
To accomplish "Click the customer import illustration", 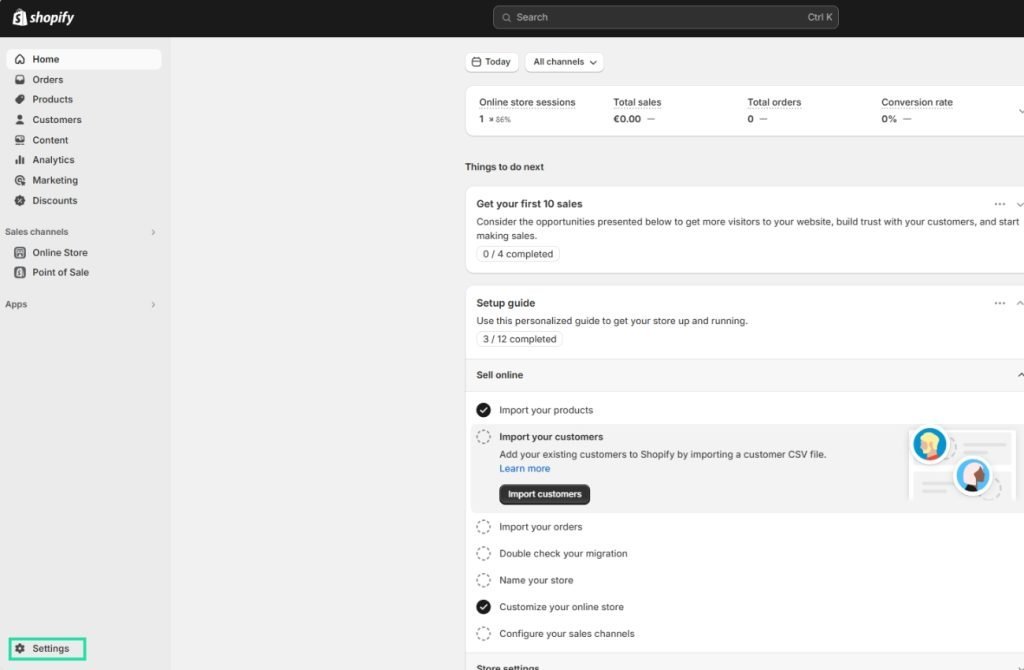I will click(962, 464).
